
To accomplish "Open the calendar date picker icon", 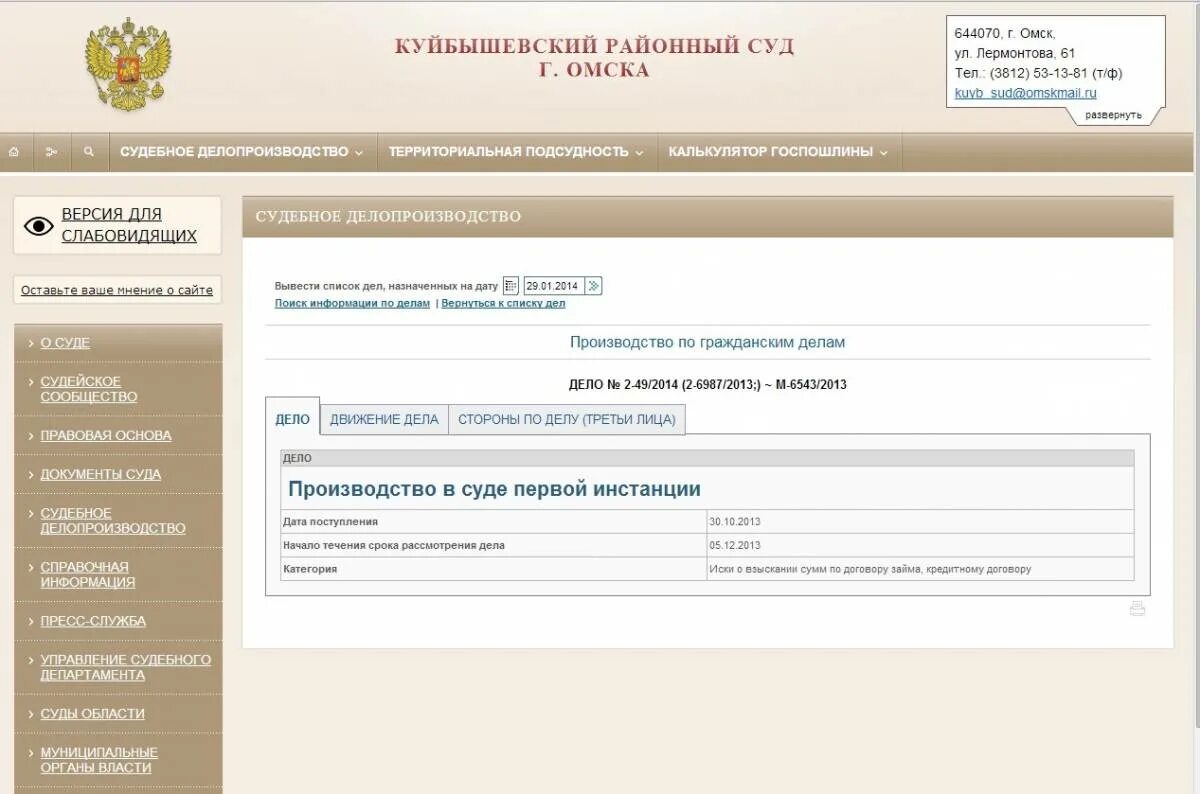I will [x=510, y=285].
